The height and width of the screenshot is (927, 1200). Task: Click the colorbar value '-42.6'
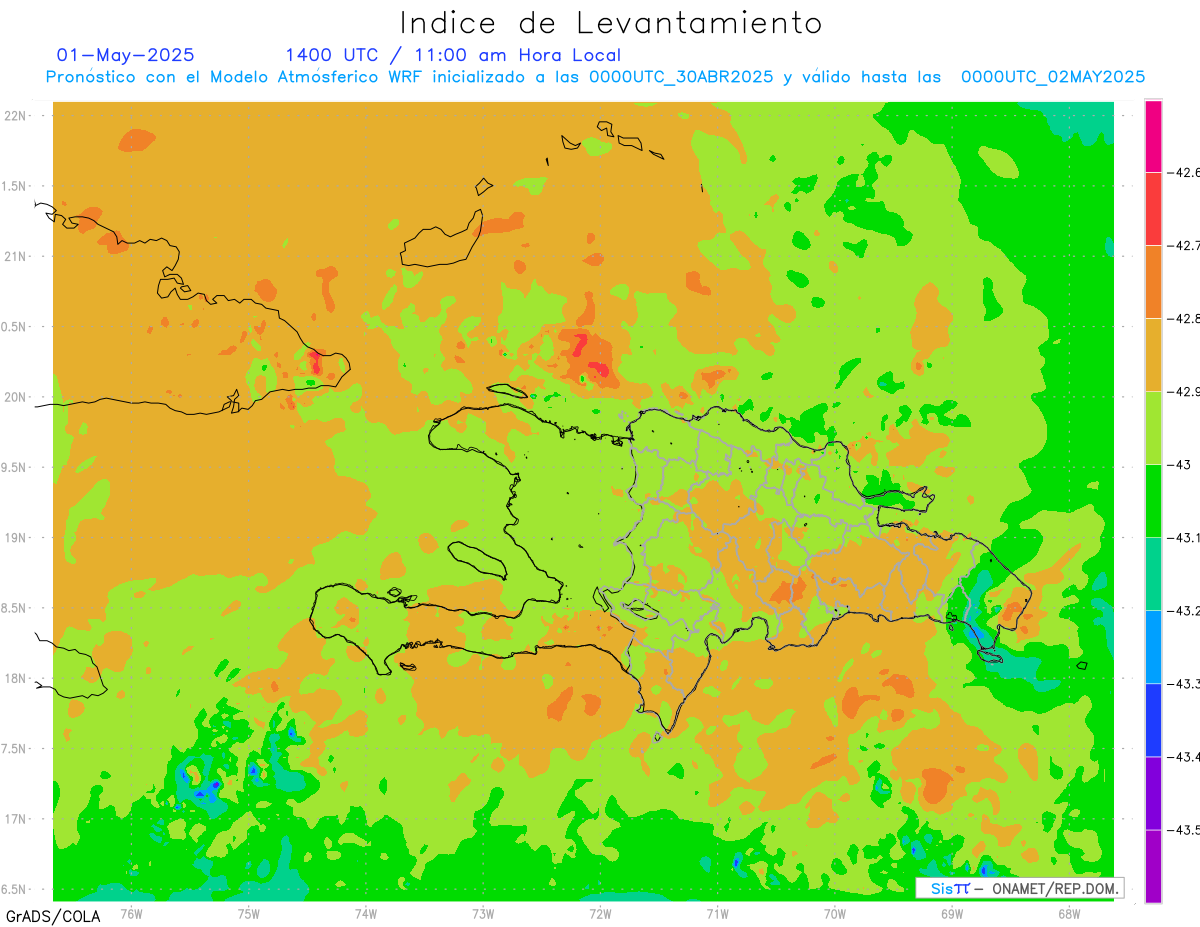pyautogui.click(x=1184, y=172)
